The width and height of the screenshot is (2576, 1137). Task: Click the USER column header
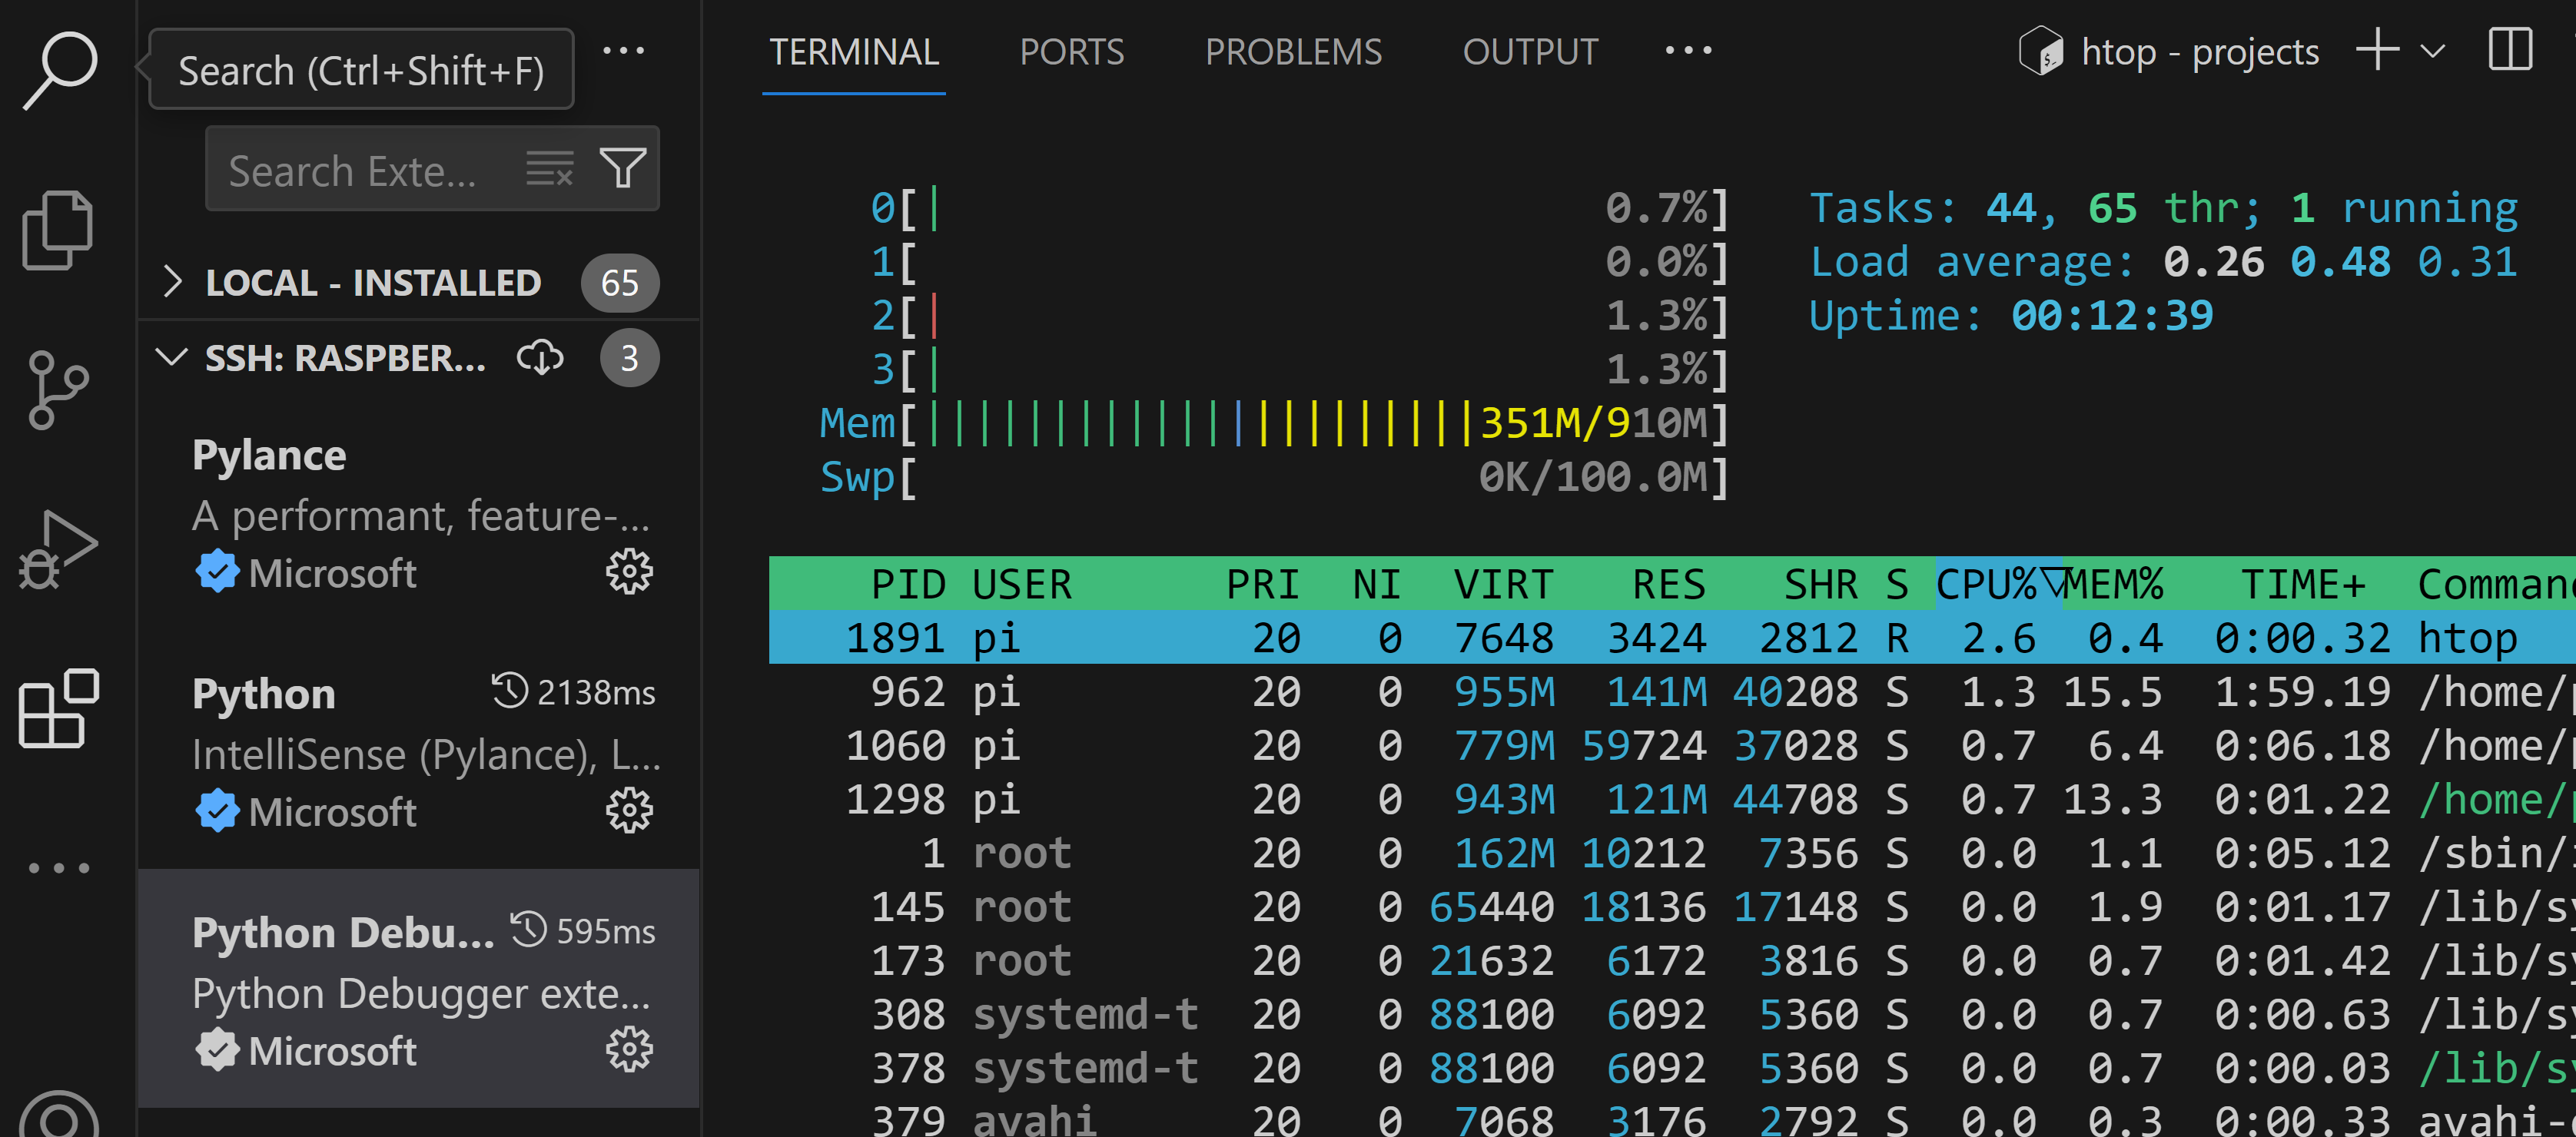[x=1022, y=583]
